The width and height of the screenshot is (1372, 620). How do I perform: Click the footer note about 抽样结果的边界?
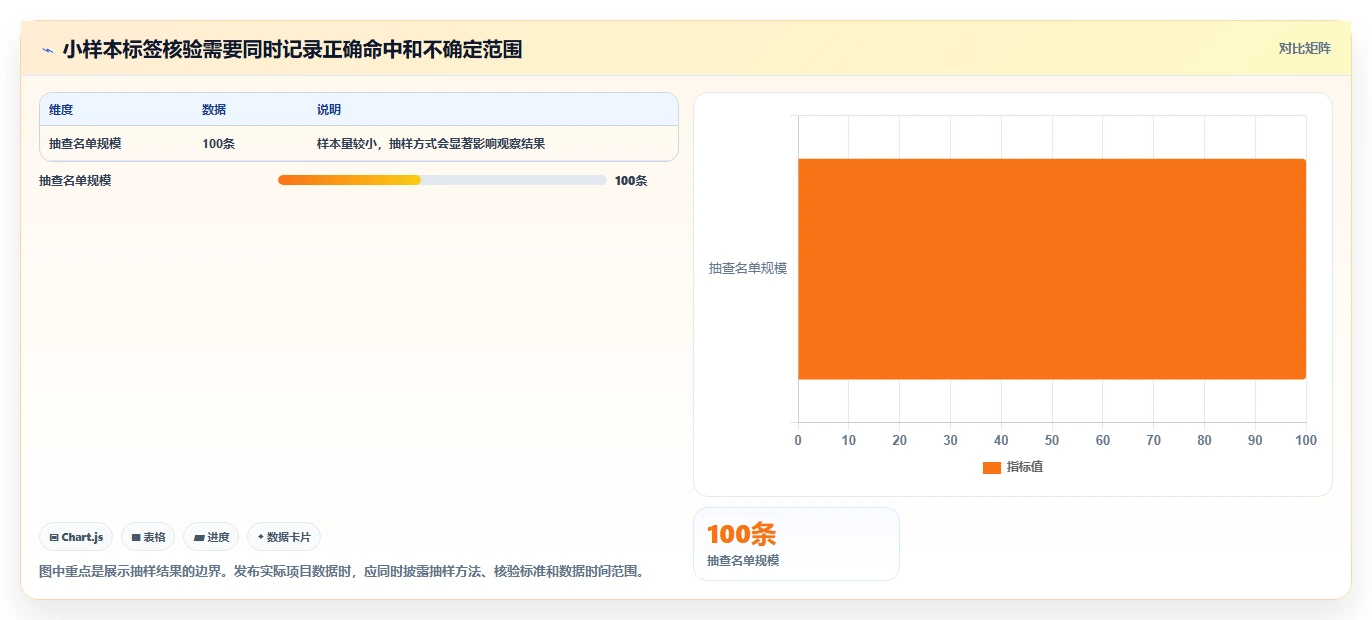tap(341, 571)
